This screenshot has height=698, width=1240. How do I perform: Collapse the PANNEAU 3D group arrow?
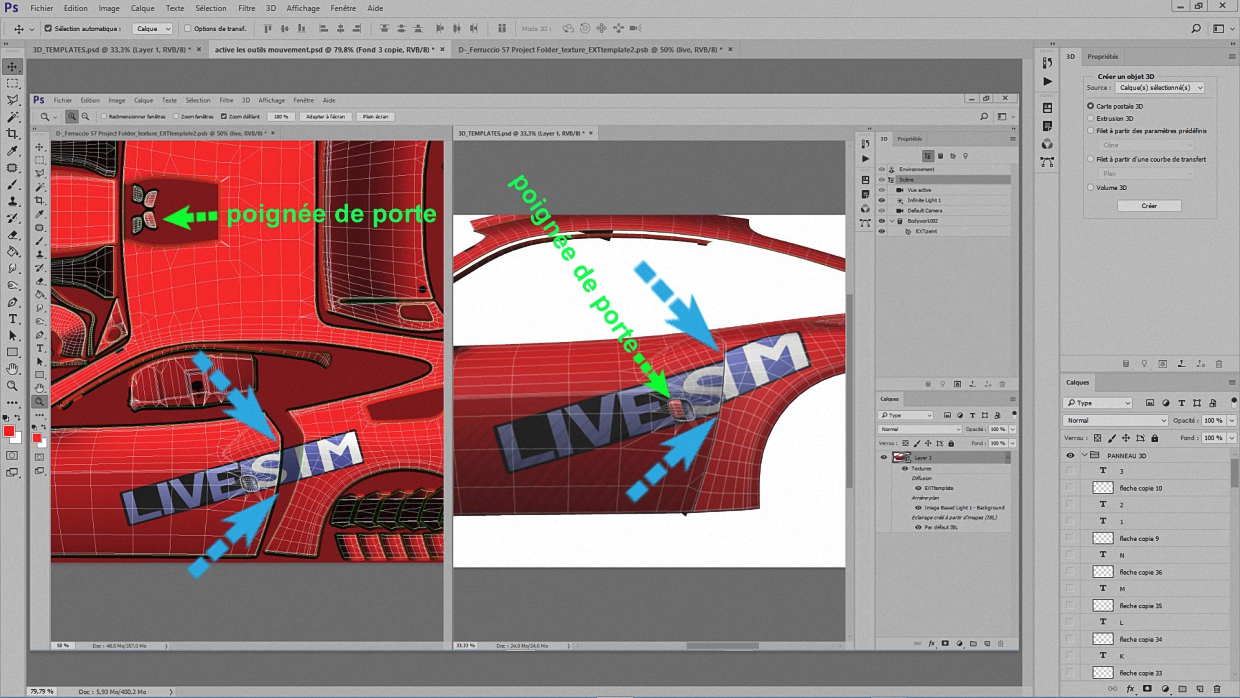[1084, 455]
